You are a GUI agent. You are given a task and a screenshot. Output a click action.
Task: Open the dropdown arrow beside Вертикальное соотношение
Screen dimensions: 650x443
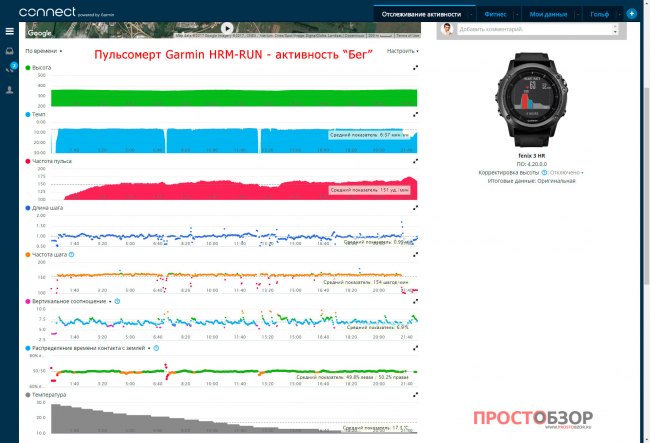coord(110,302)
